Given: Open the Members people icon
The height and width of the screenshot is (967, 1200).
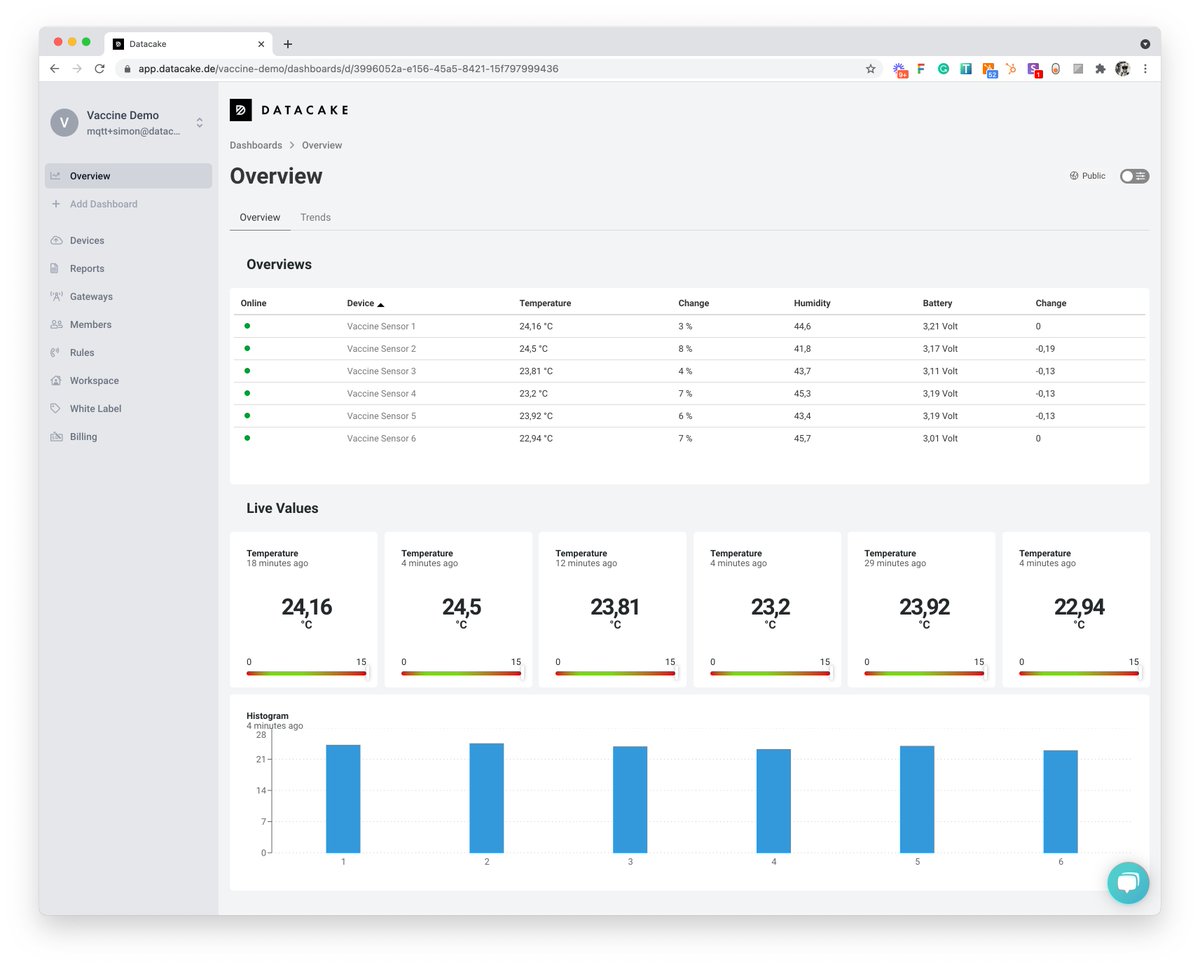Looking at the screenshot, I should 56,325.
